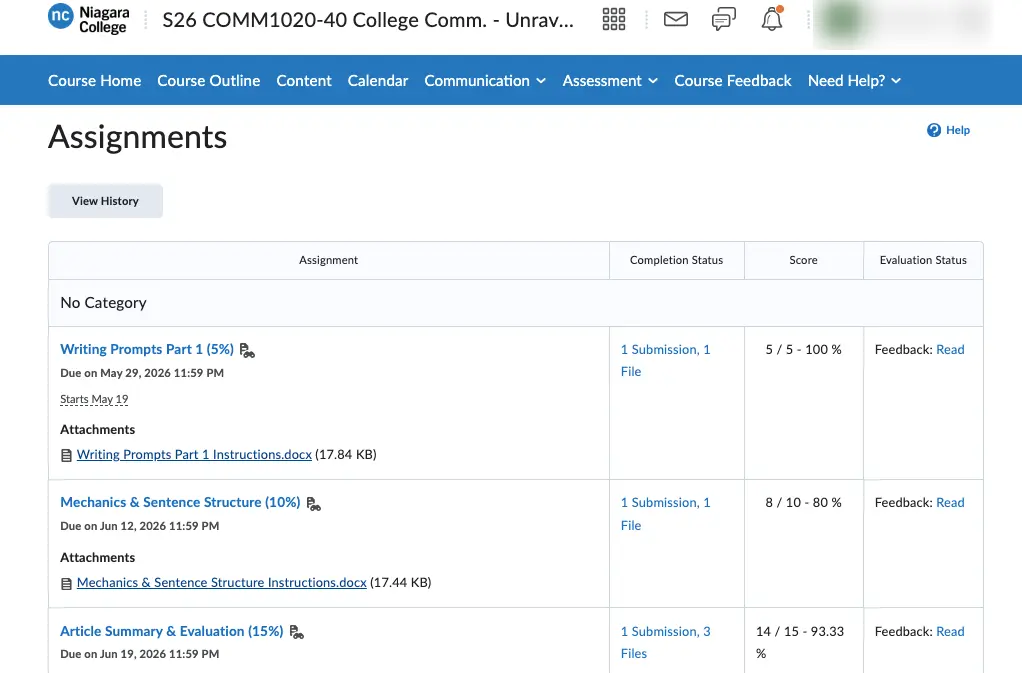Select the 8 / 10 - 80 % score
This screenshot has height=673, width=1022.
(803, 502)
